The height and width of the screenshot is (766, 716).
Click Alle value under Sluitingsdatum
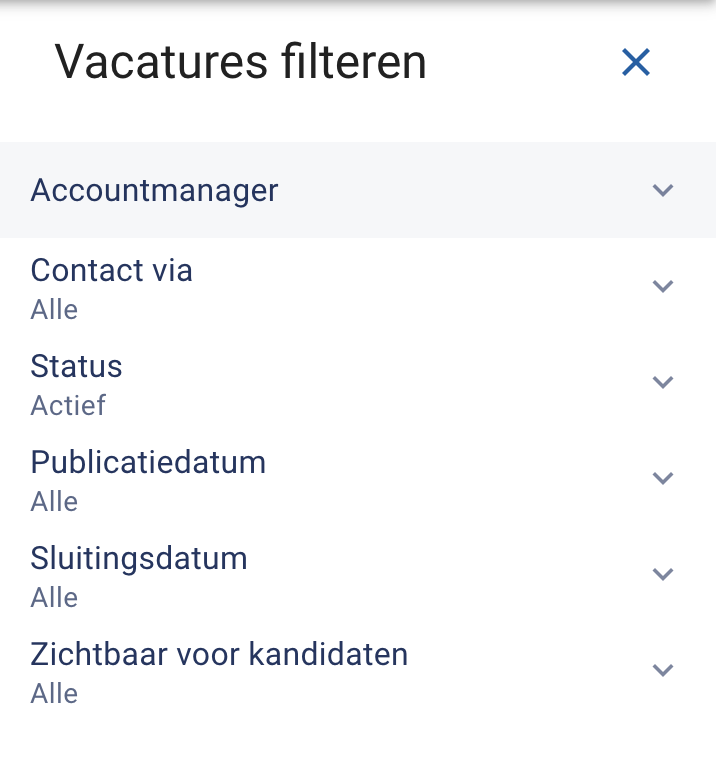pyautogui.click(x=54, y=597)
